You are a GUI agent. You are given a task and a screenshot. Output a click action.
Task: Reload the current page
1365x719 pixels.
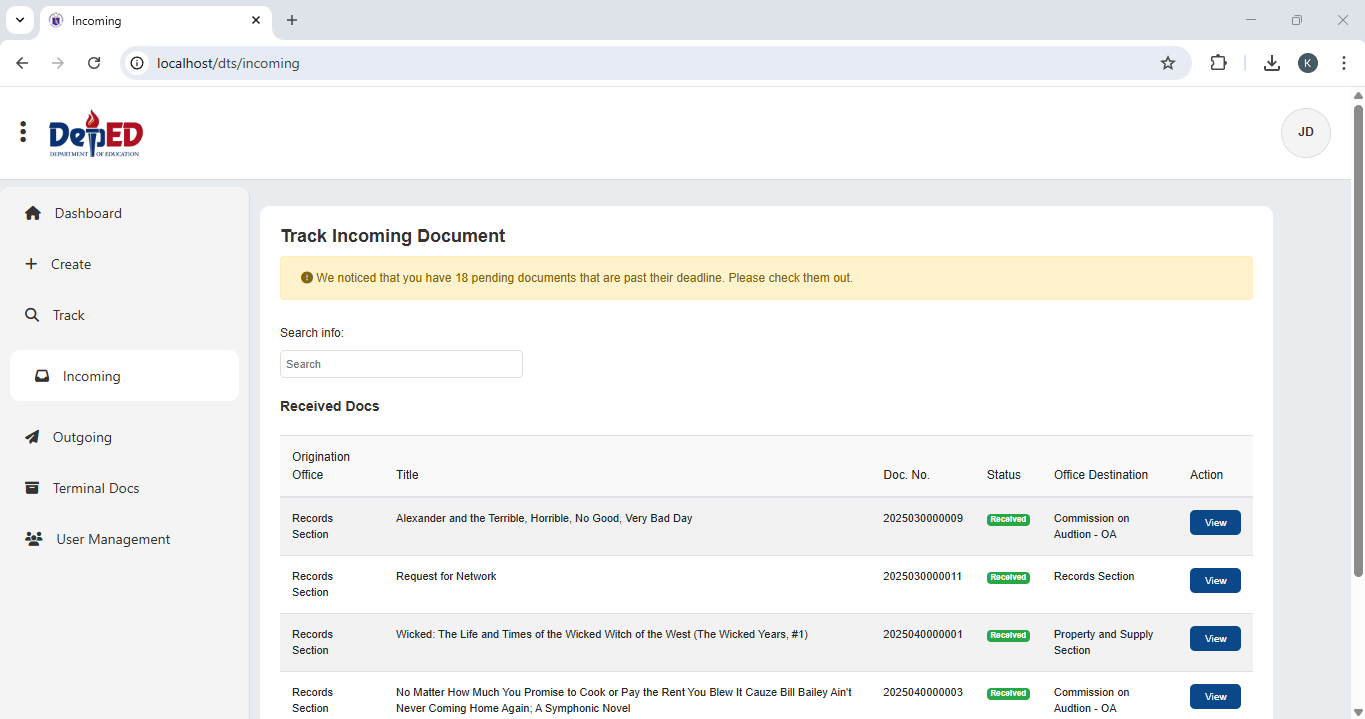(94, 63)
